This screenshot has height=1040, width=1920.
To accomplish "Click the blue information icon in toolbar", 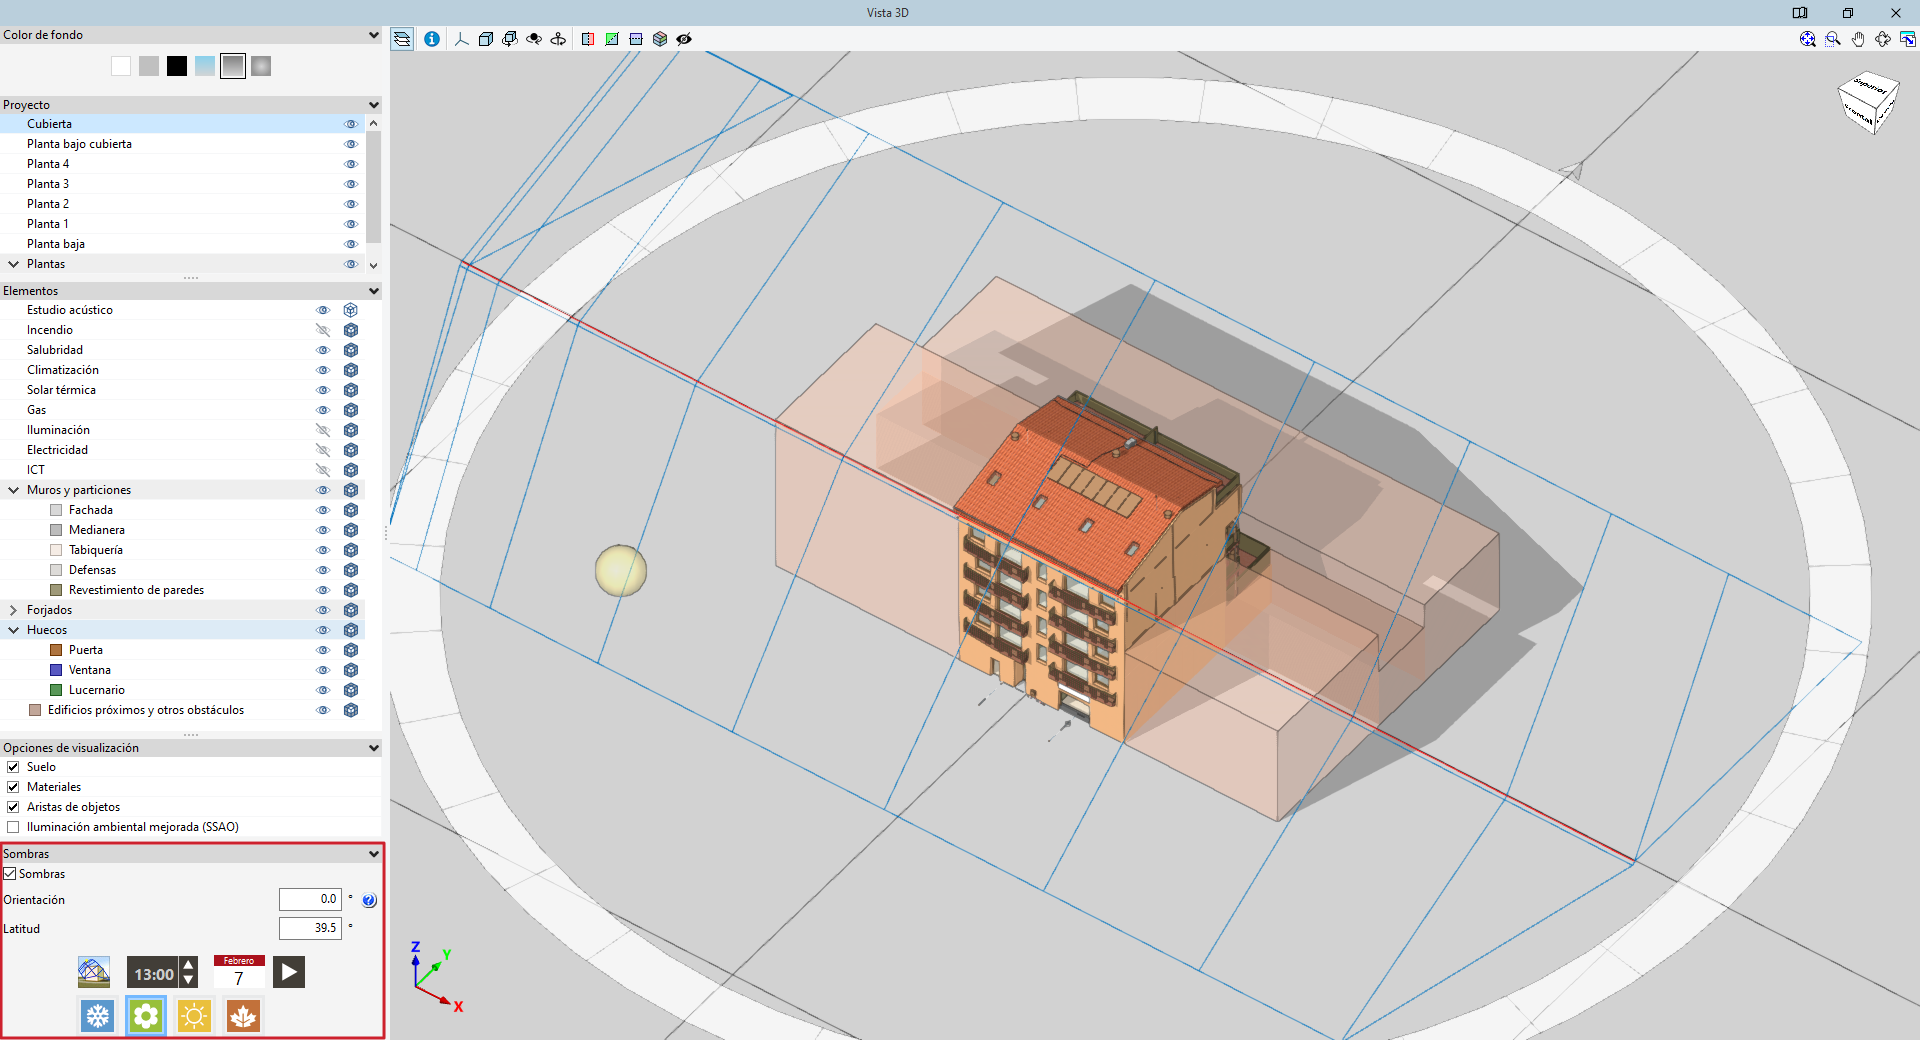I will (432, 39).
